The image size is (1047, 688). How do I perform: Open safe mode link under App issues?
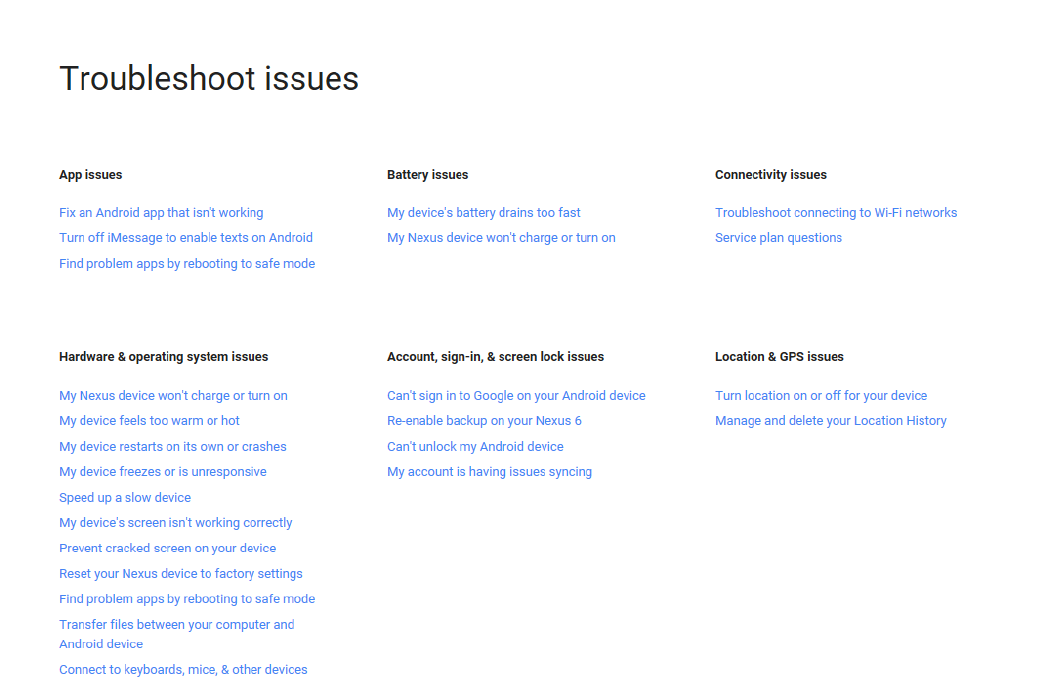tap(187, 264)
